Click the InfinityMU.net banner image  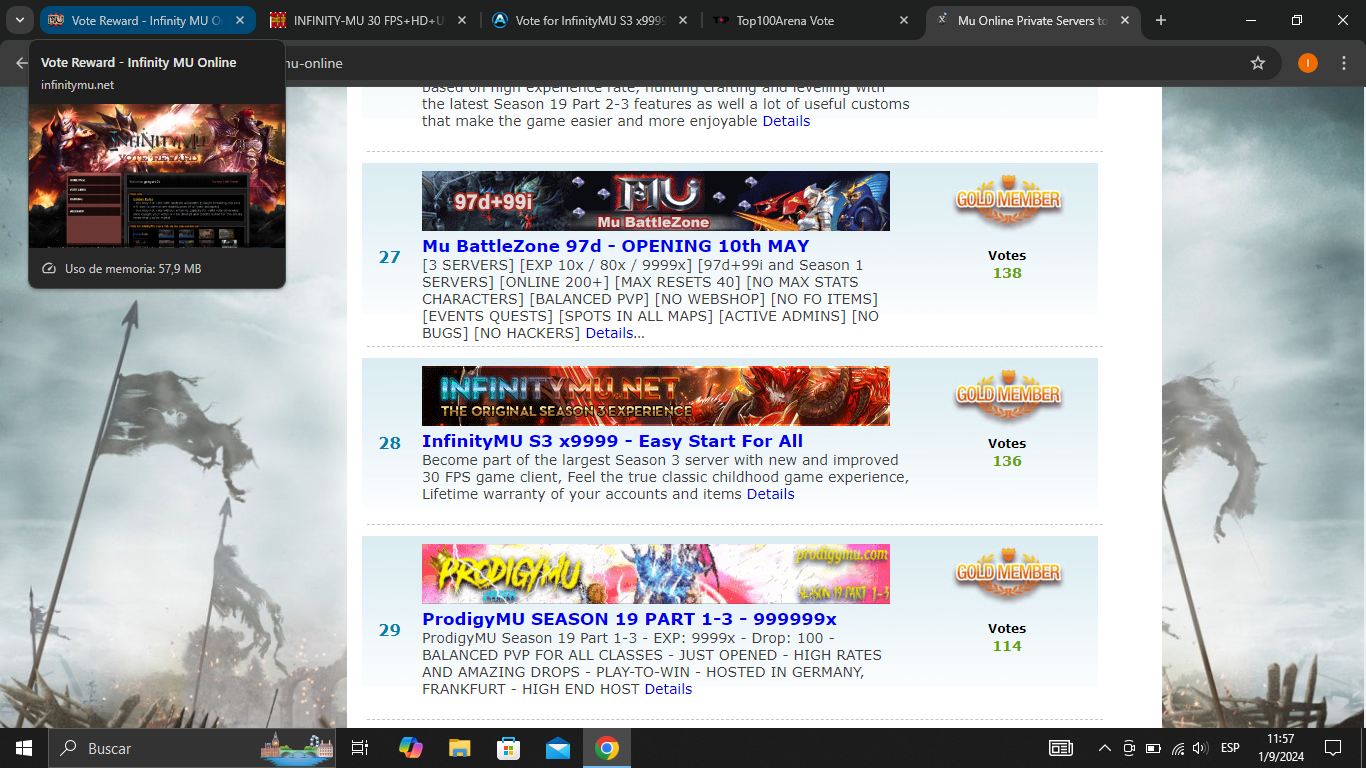point(656,396)
